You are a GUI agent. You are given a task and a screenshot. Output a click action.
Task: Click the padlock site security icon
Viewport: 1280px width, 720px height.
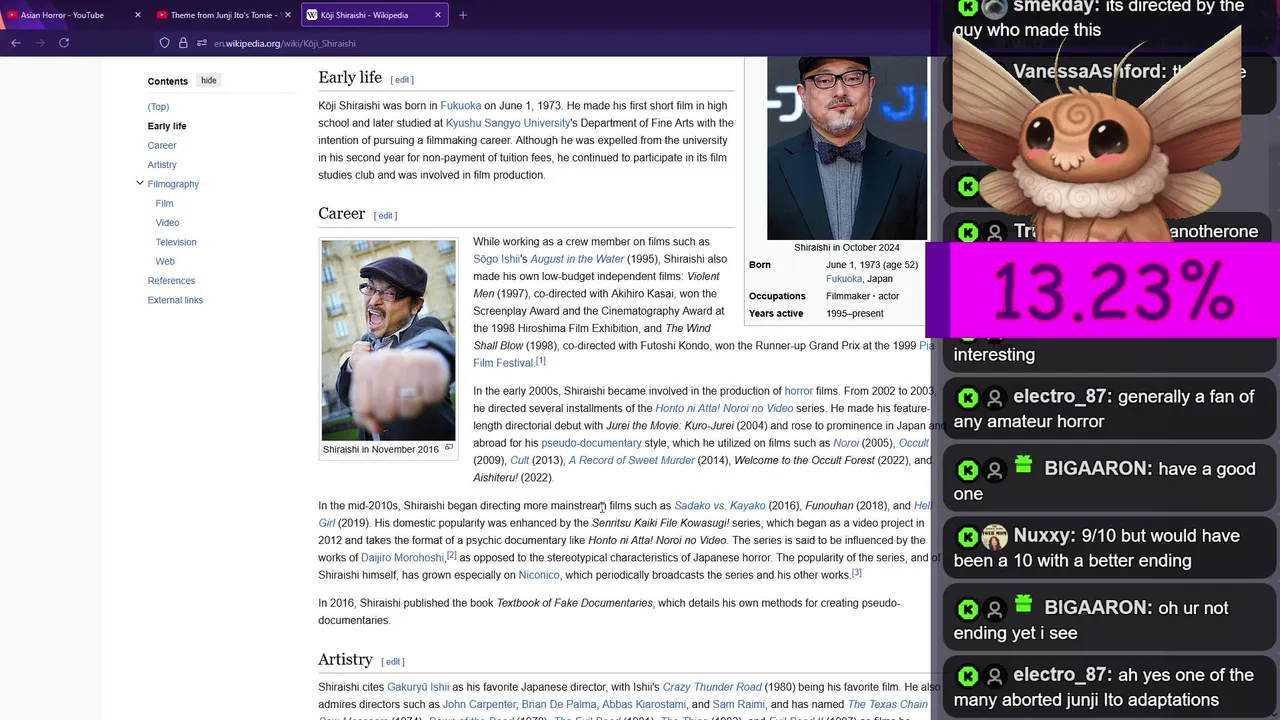tap(183, 43)
